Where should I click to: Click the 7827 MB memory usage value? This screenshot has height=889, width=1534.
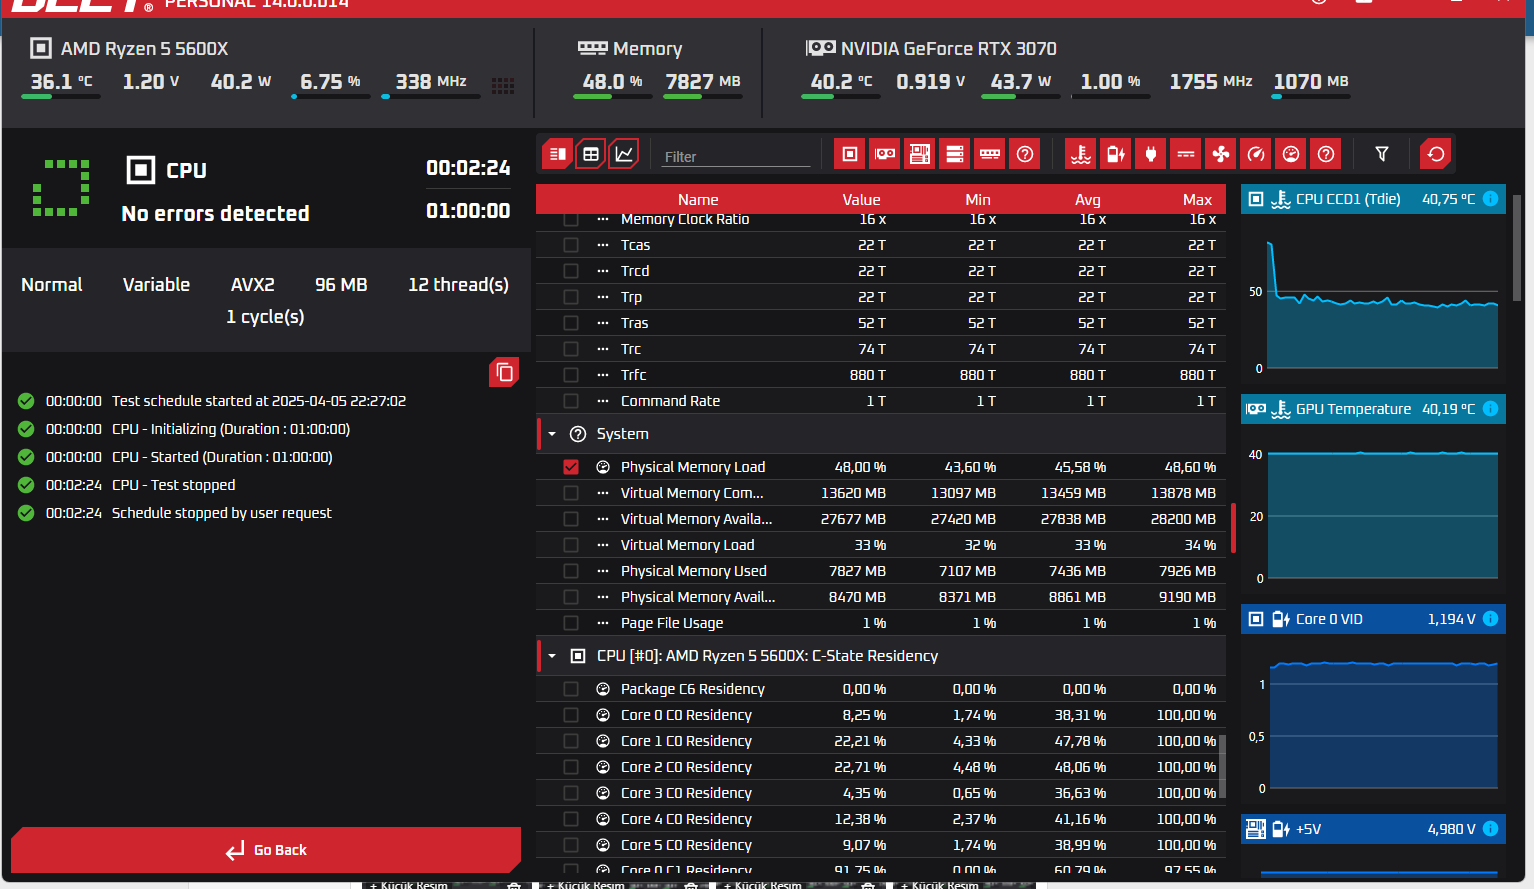703,82
